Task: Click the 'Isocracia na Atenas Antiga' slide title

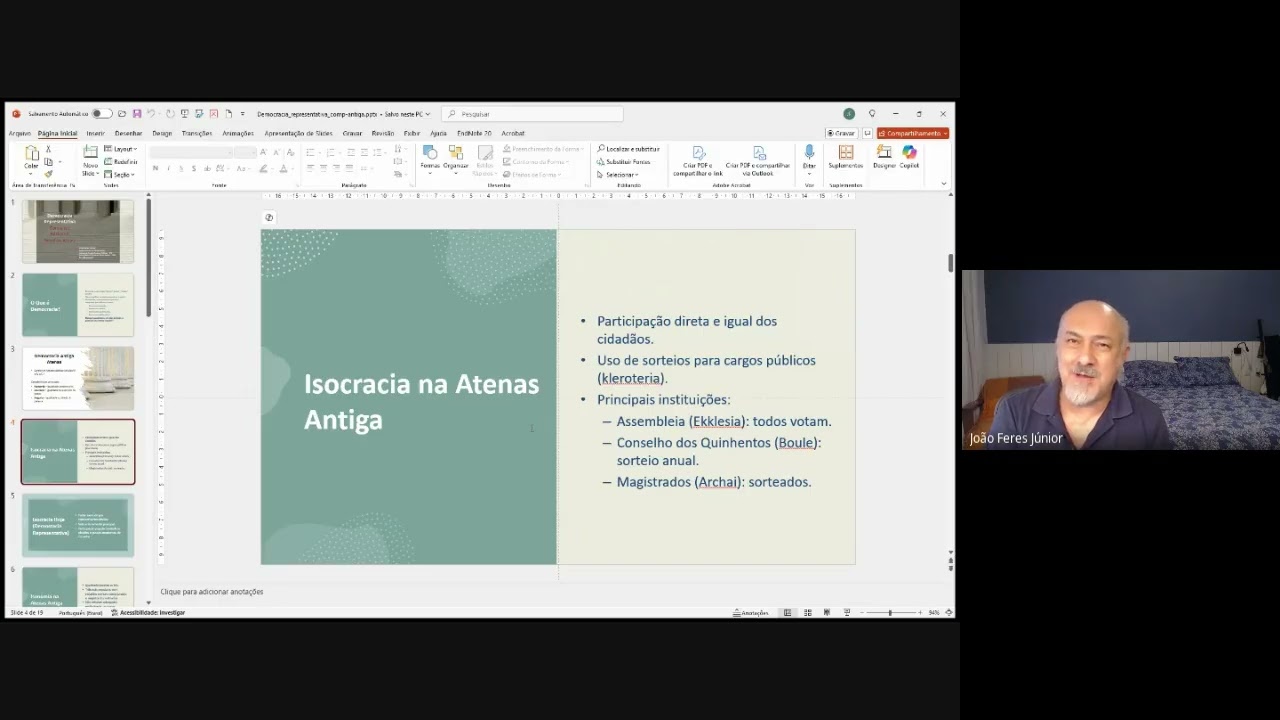Action: click(421, 401)
